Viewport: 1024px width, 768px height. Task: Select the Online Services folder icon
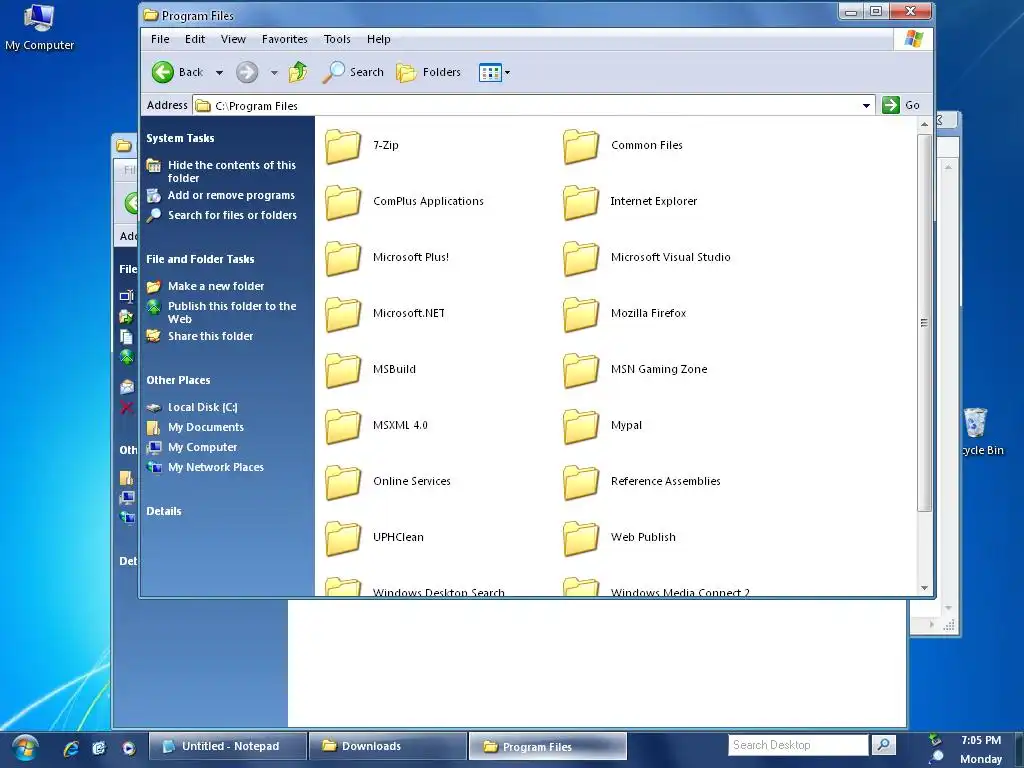(343, 482)
